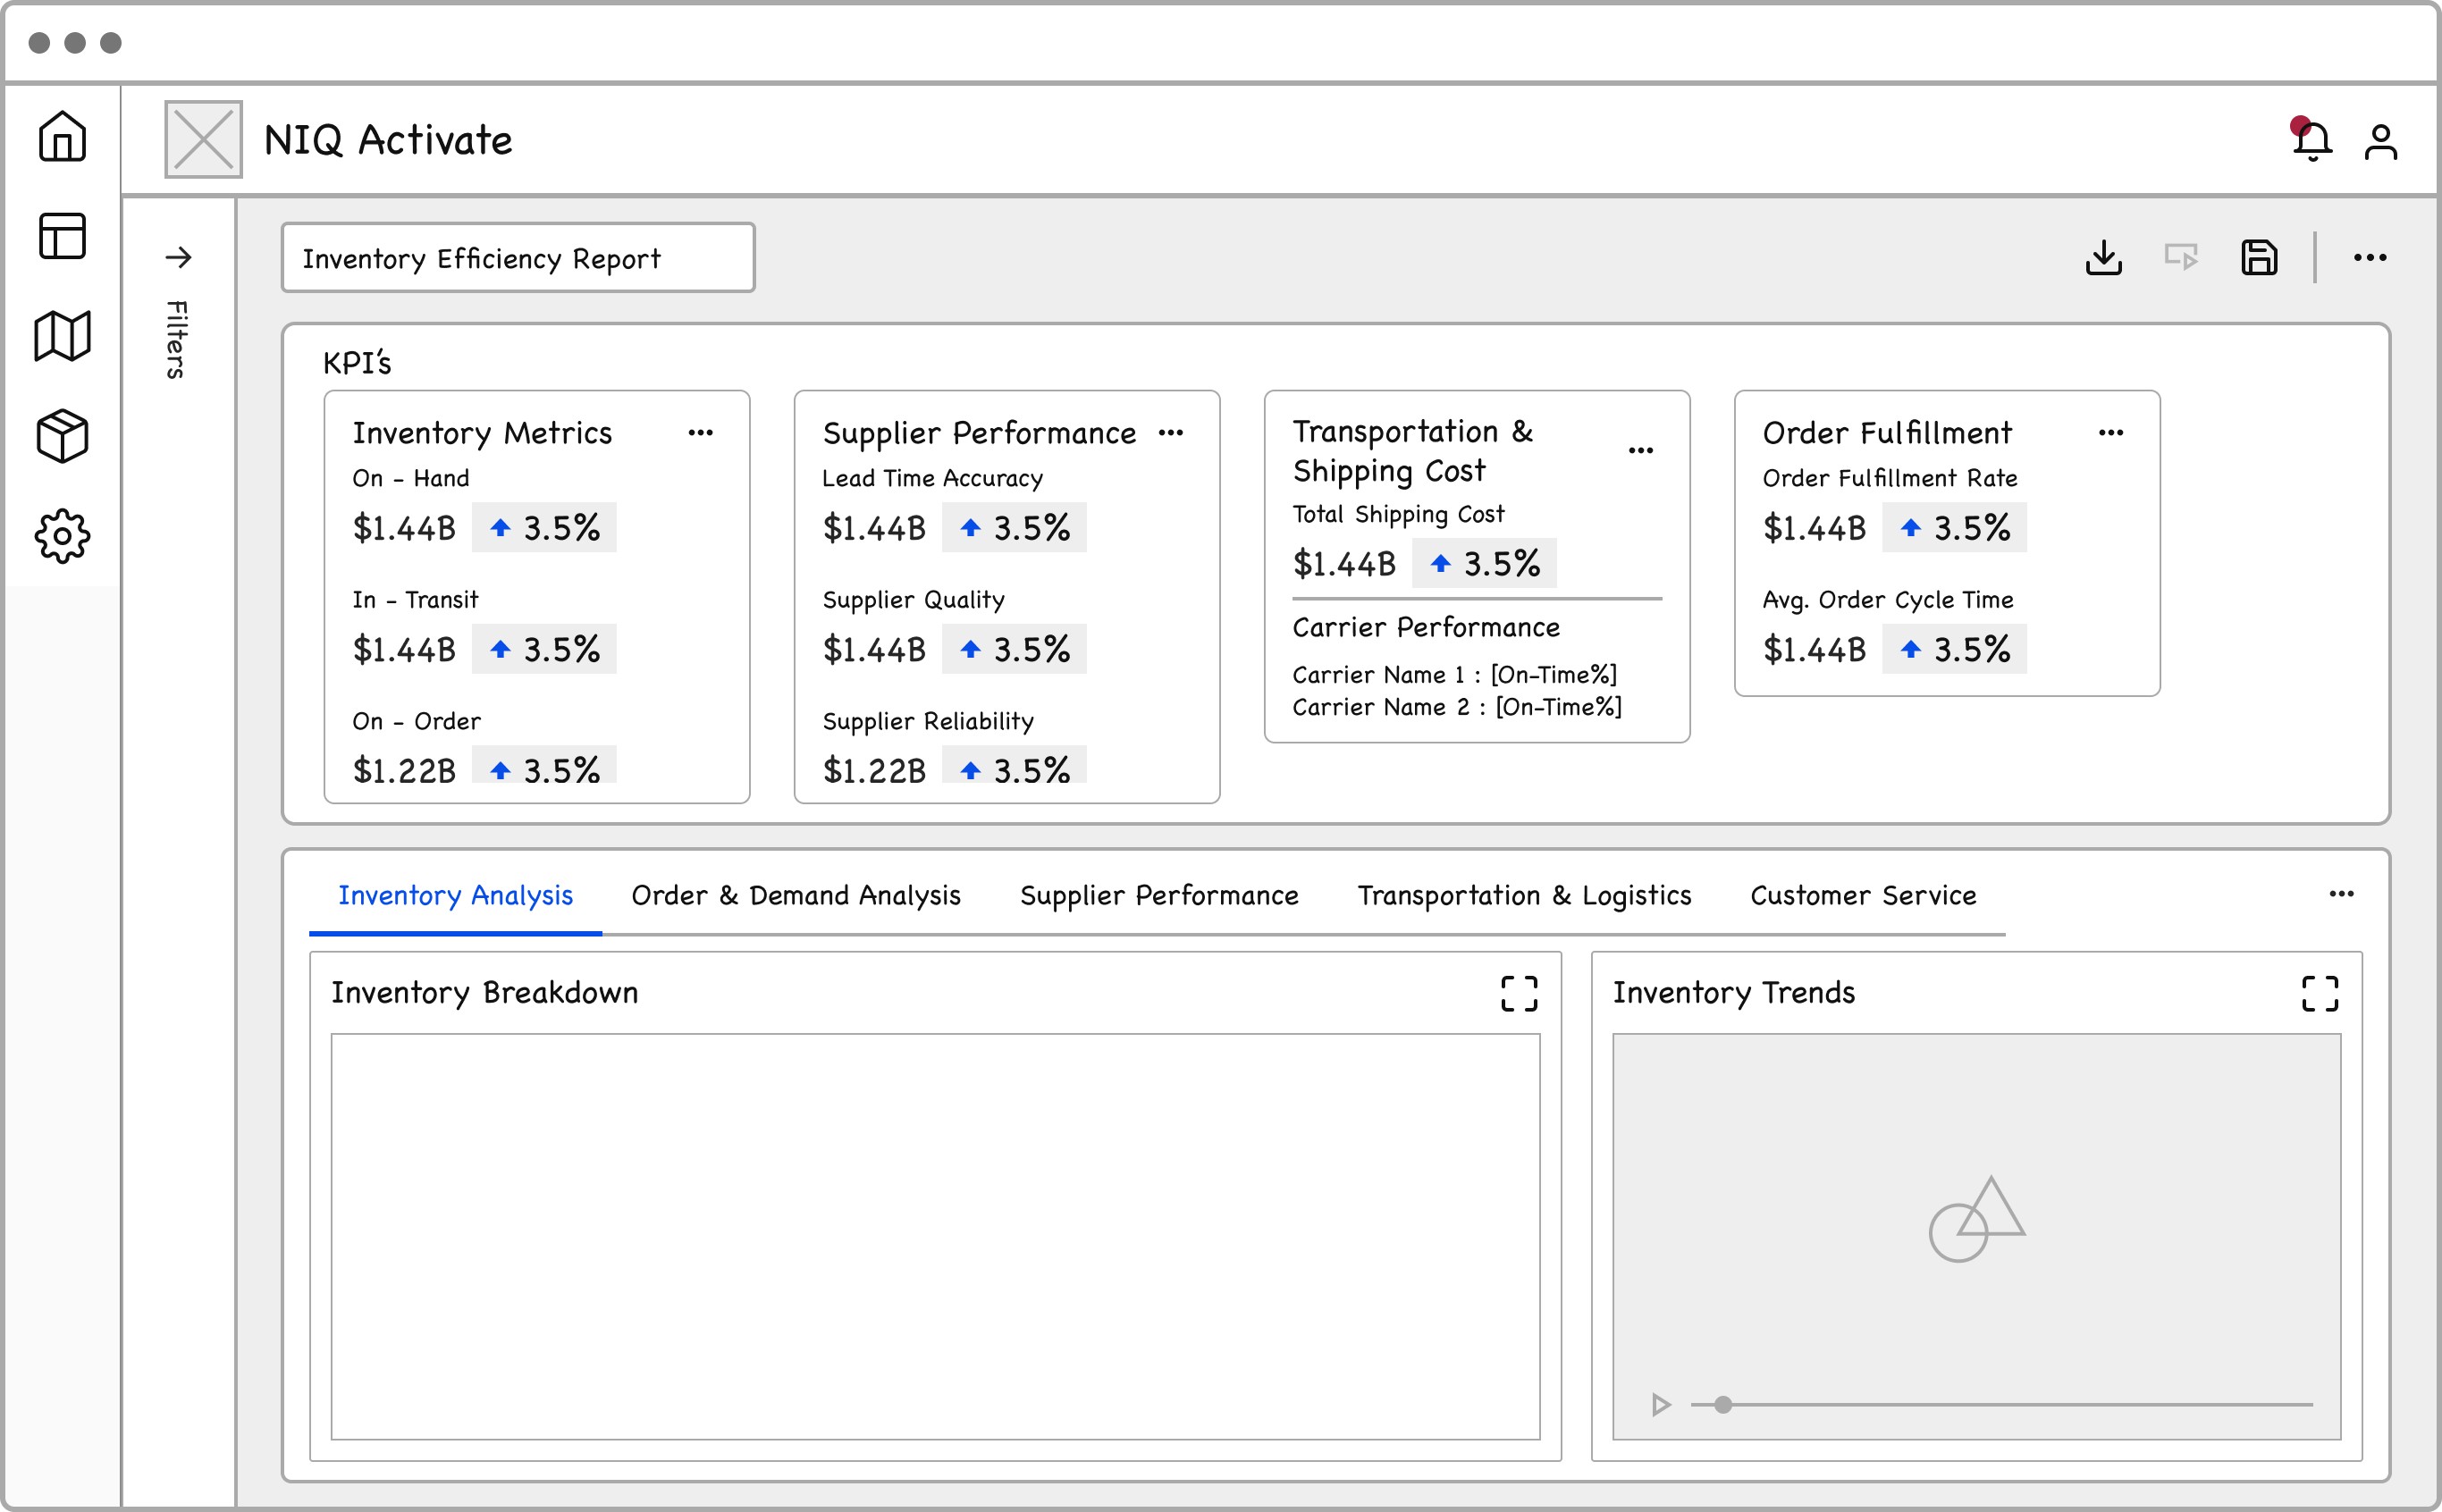Open Inventory Metrics card options menu
The height and width of the screenshot is (1512, 2442).
pos(700,433)
